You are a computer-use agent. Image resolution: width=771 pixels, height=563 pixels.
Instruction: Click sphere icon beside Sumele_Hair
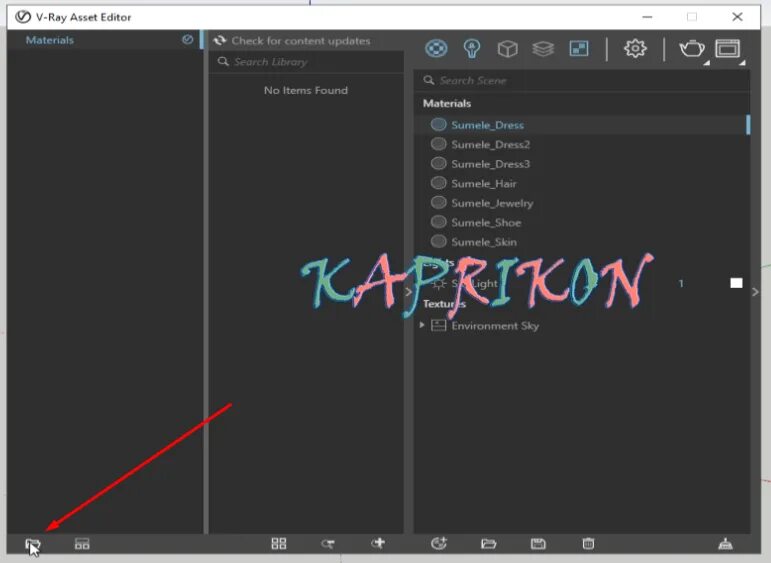coord(438,183)
